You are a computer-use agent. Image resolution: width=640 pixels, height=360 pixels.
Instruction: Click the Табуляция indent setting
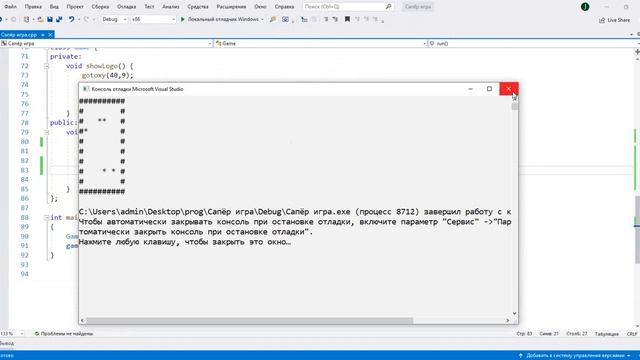pos(607,333)
